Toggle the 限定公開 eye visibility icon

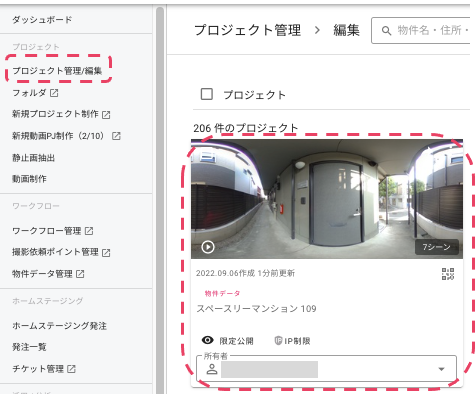point(208,340)
